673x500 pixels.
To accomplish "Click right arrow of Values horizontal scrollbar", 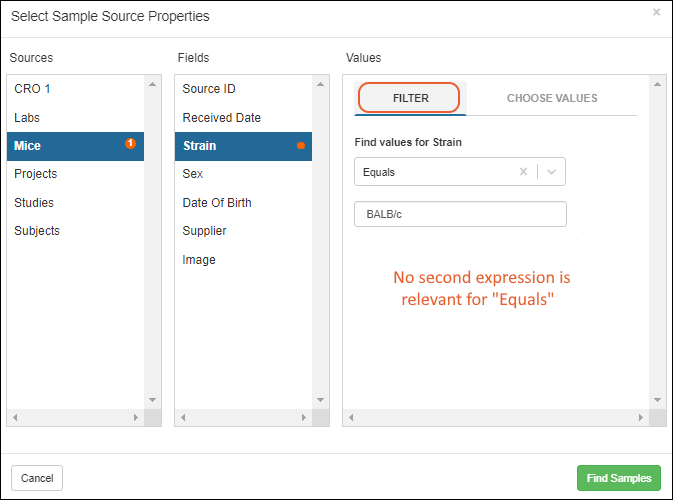I will [640, 417].
